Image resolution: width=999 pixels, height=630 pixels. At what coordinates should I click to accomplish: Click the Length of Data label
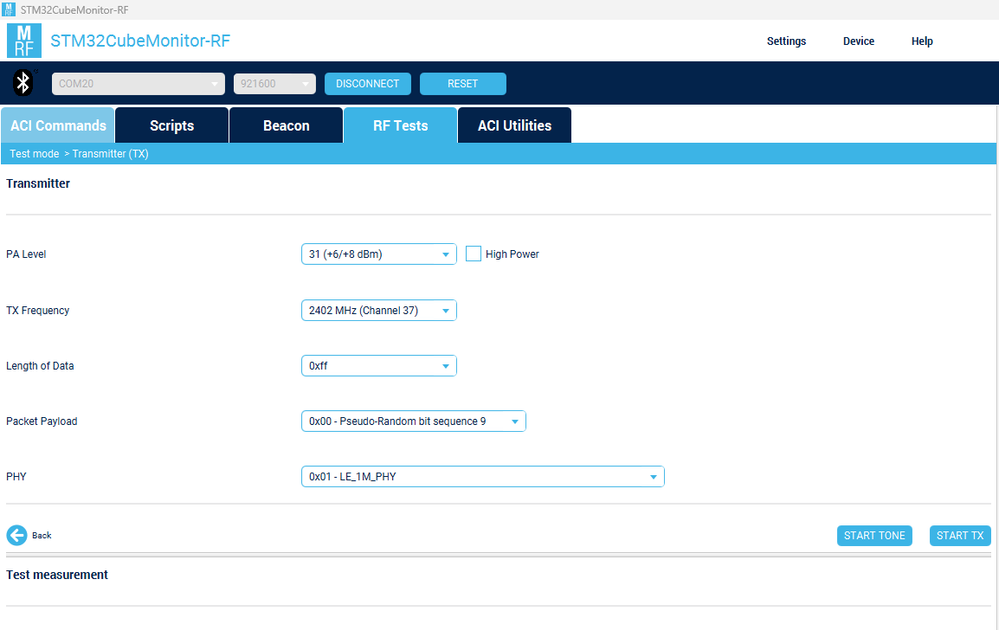[x=40, y=366]
